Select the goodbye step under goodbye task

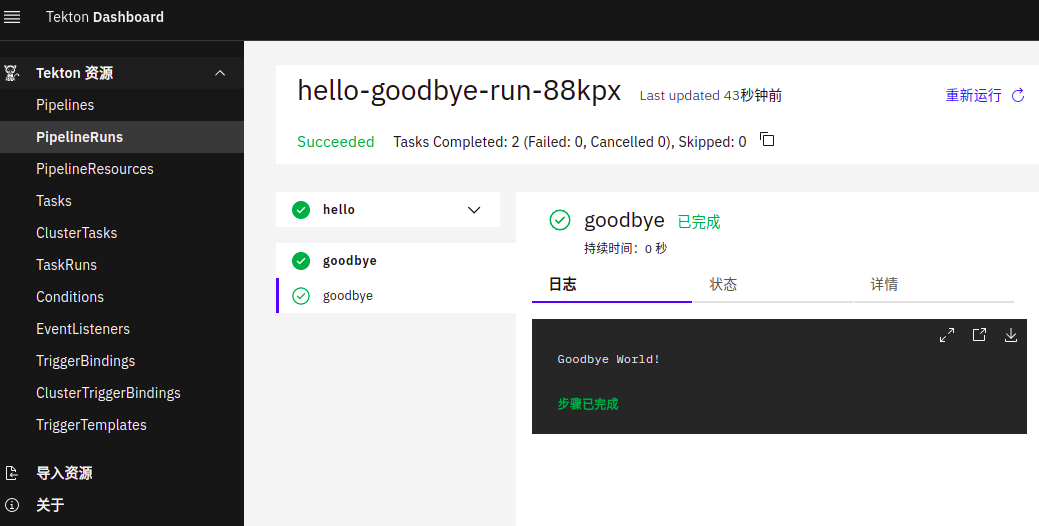point(396,295)
